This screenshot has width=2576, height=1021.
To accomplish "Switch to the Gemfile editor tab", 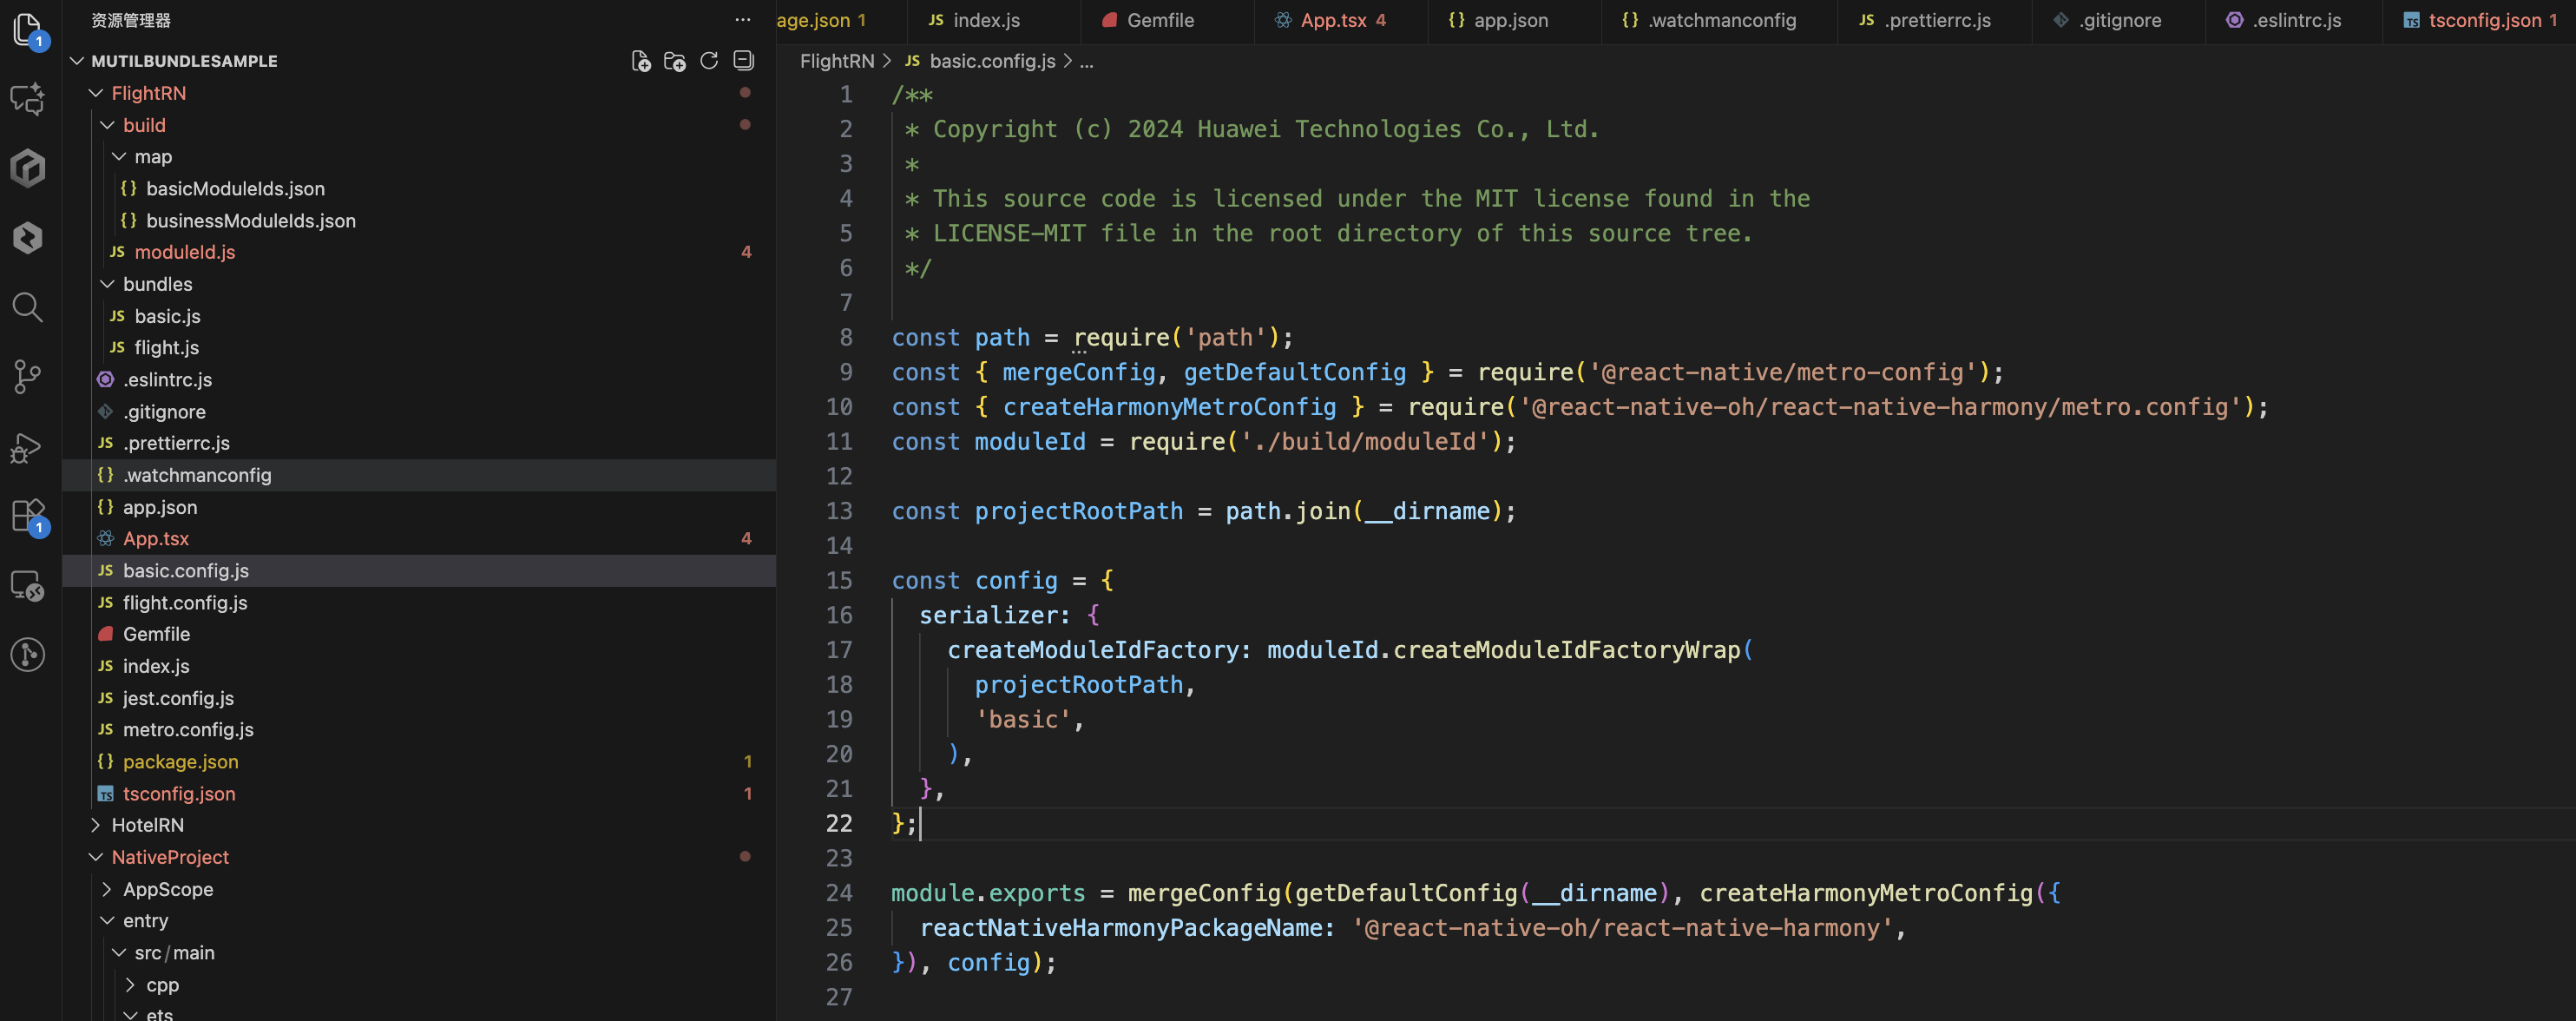I will 1159,20.
